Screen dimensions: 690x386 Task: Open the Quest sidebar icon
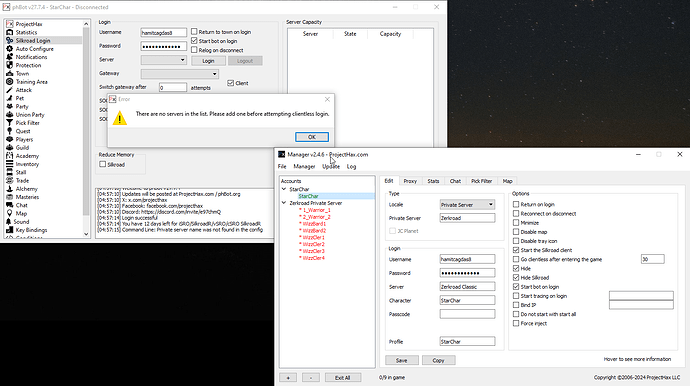(x=10, y=131)
